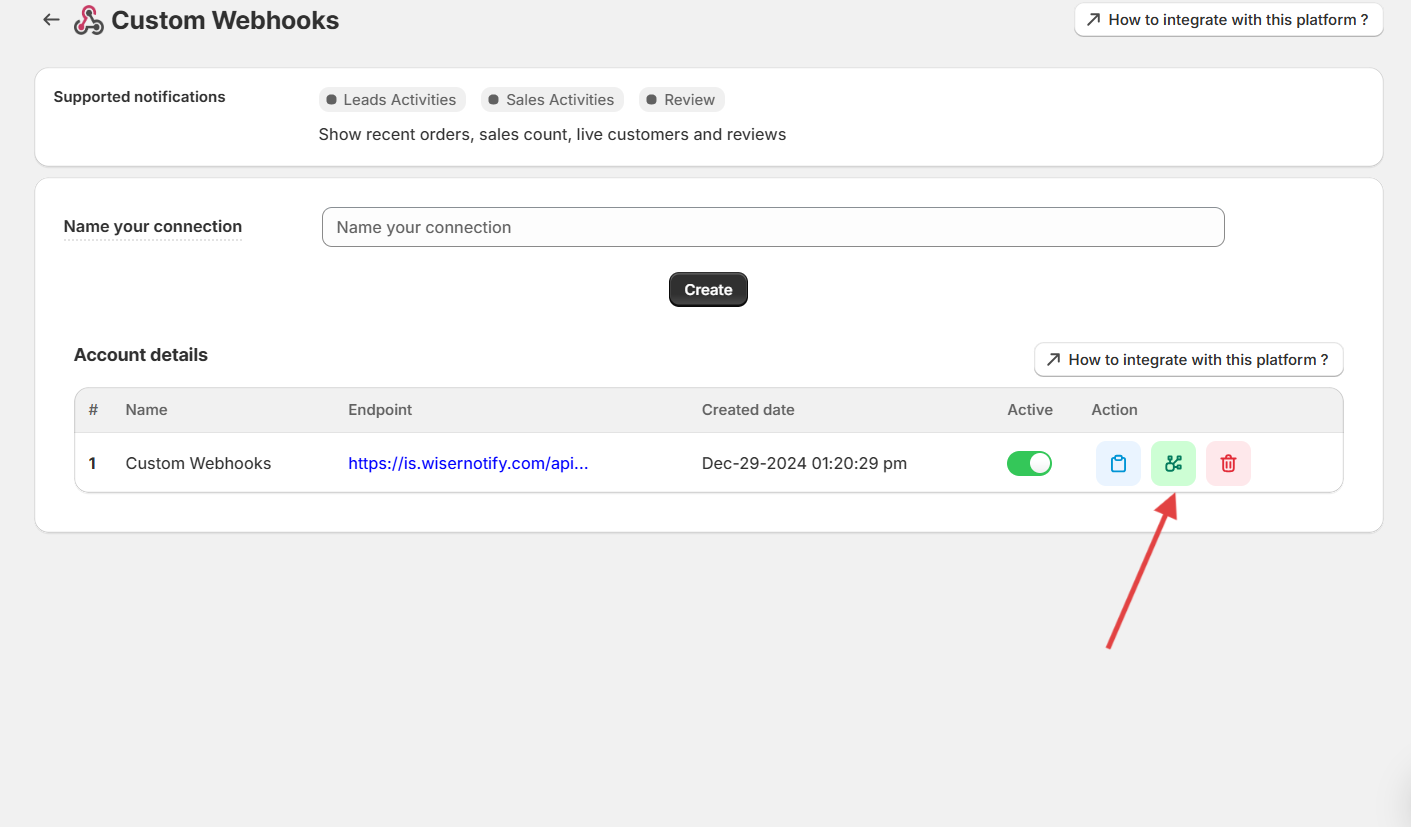Open How to integrate beside Account details
The image size is (1411, 827).
pyautogui.click(x=1188, y=360)
